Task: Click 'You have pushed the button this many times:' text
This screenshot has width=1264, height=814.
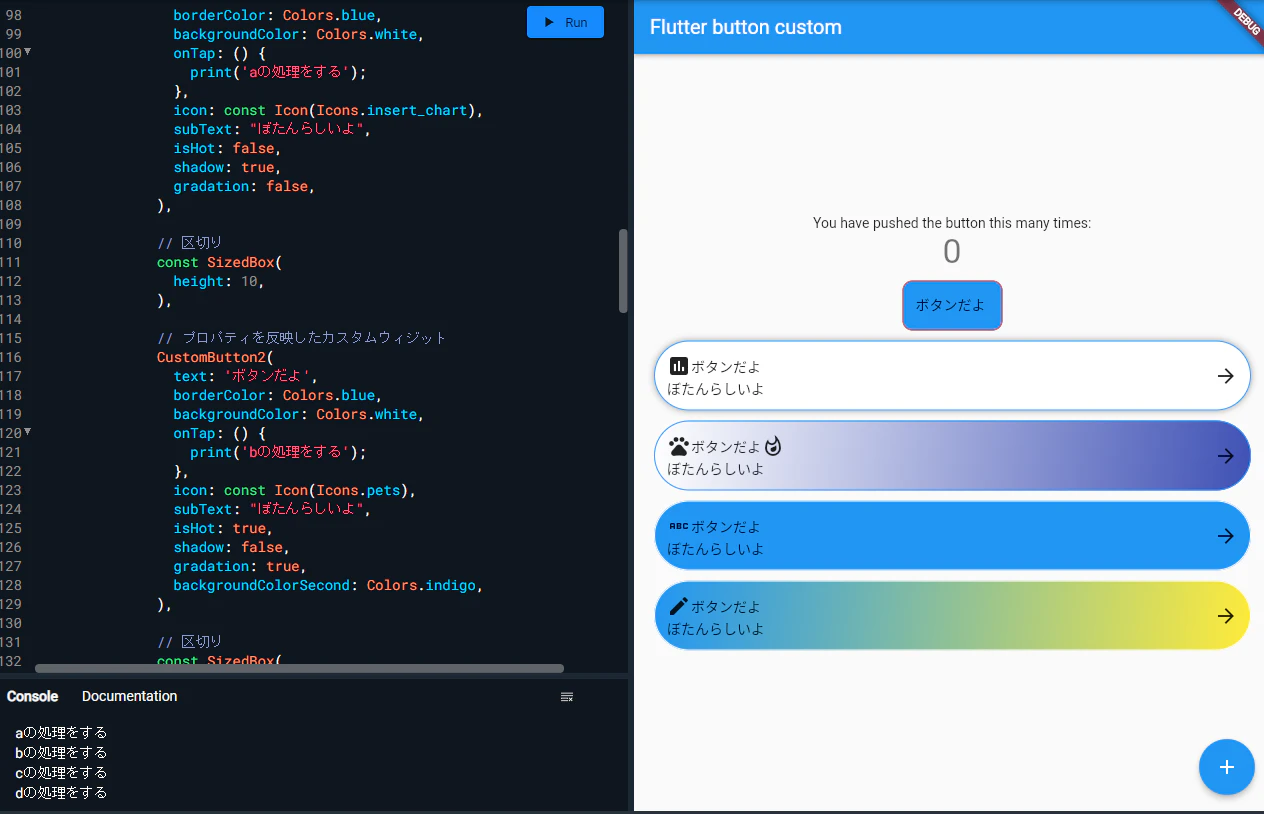Action: click(x=952, y=223)
